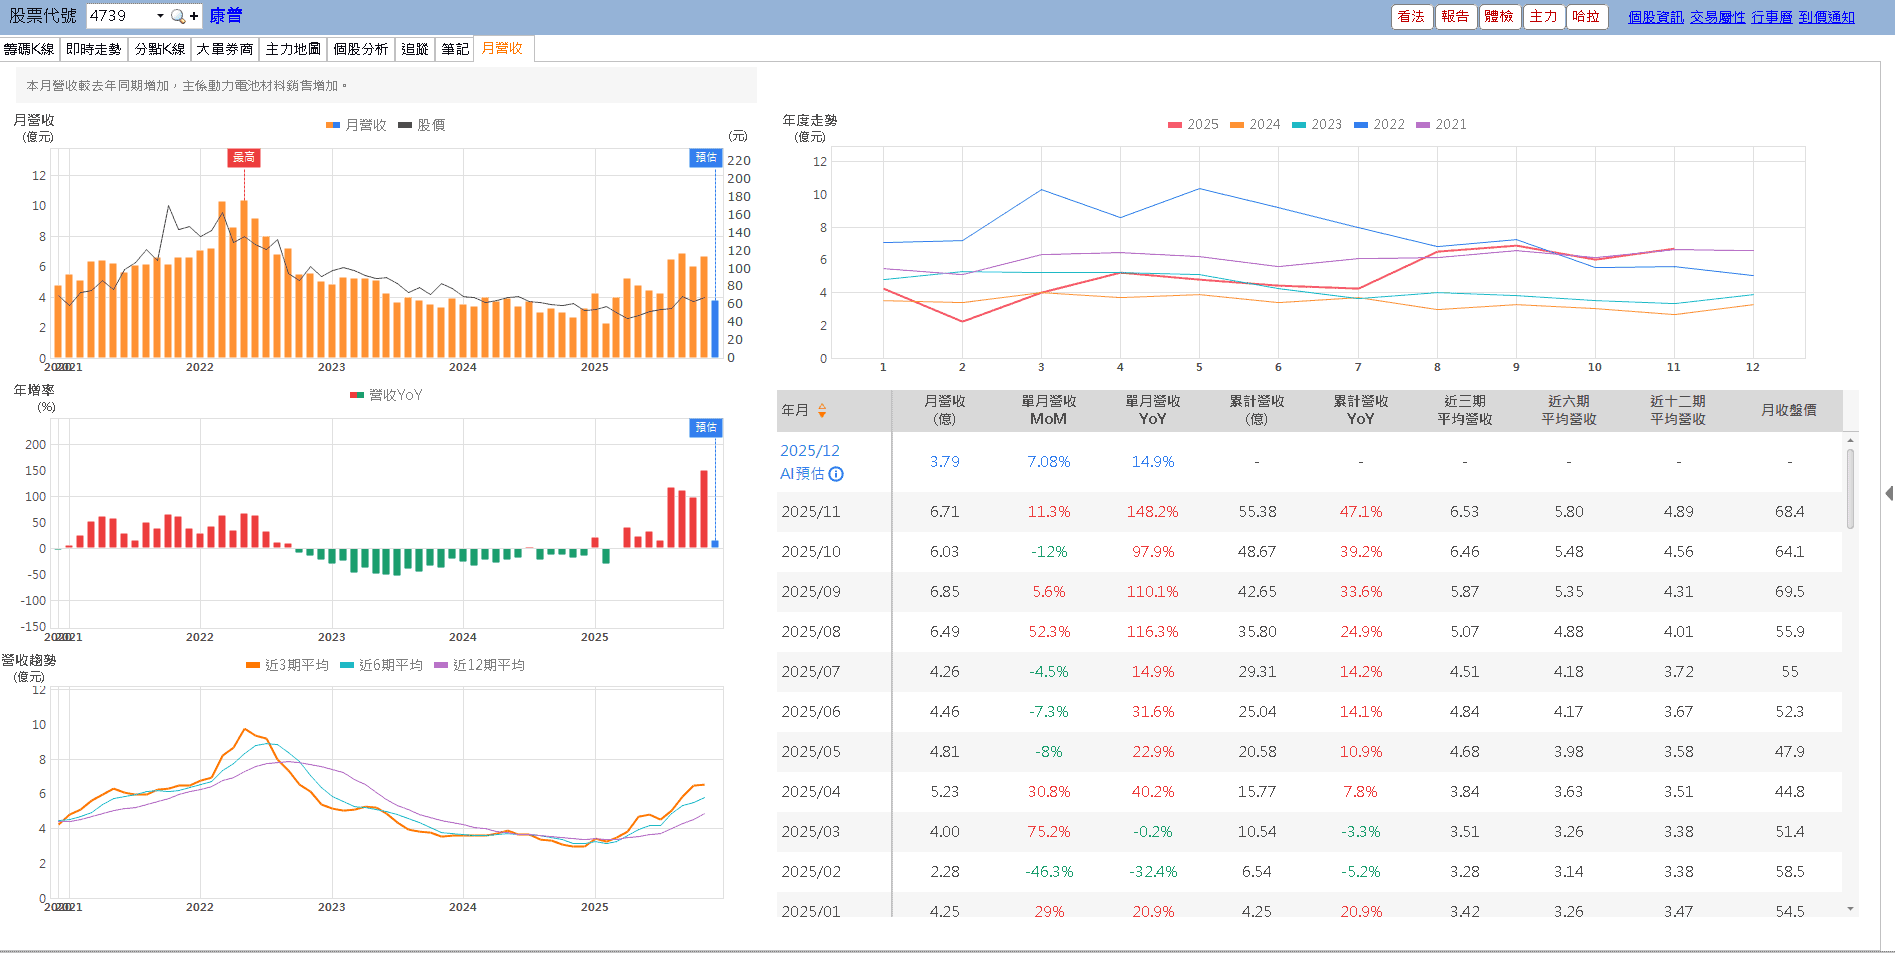This screenshot has width=1895, height=953.
Task: Click the AI預估 info circle icon
Action: 836,474
